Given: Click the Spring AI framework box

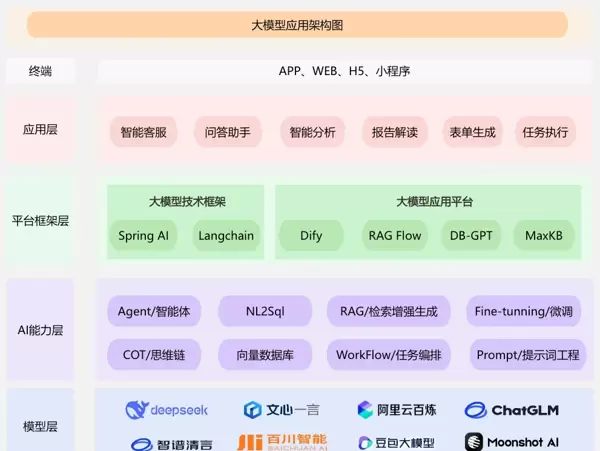Looking at the screenshot, I should [x=143, y=236].
